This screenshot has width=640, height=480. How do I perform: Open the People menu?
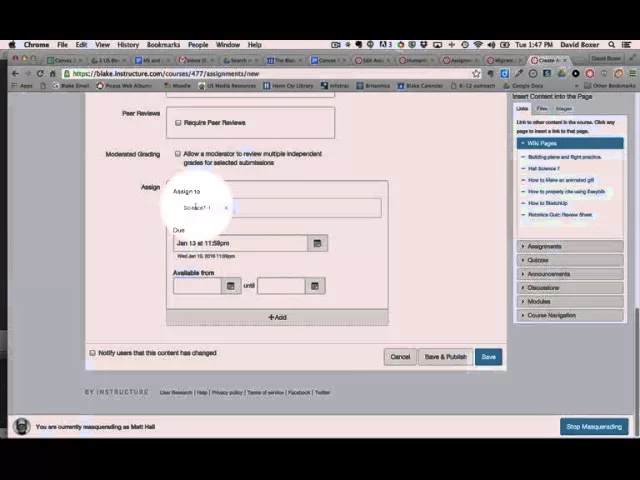click(198, 45)
